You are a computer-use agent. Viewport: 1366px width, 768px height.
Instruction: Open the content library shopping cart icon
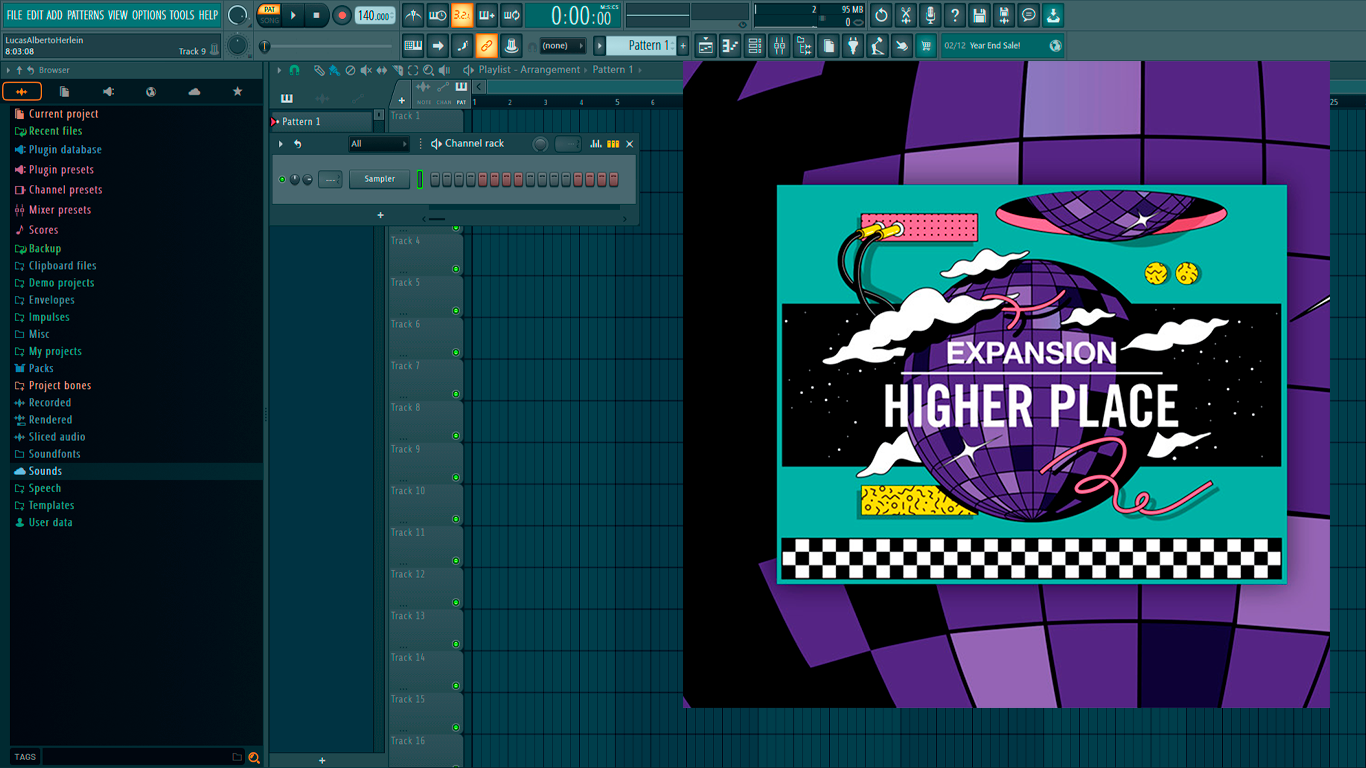click(926, 45)
